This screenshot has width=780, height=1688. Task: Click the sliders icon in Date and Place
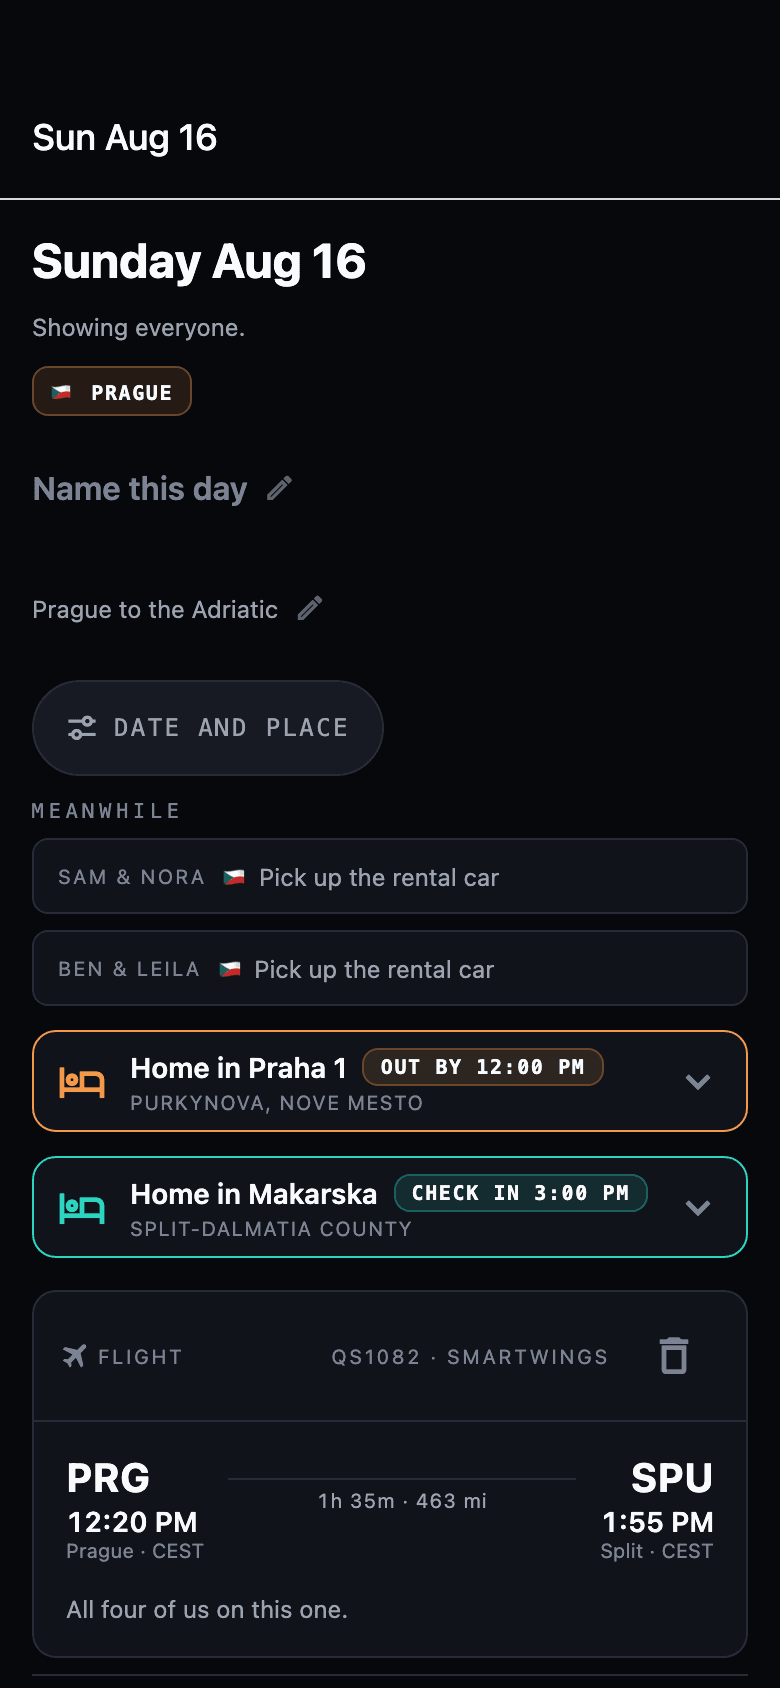(x=82, y=728)
